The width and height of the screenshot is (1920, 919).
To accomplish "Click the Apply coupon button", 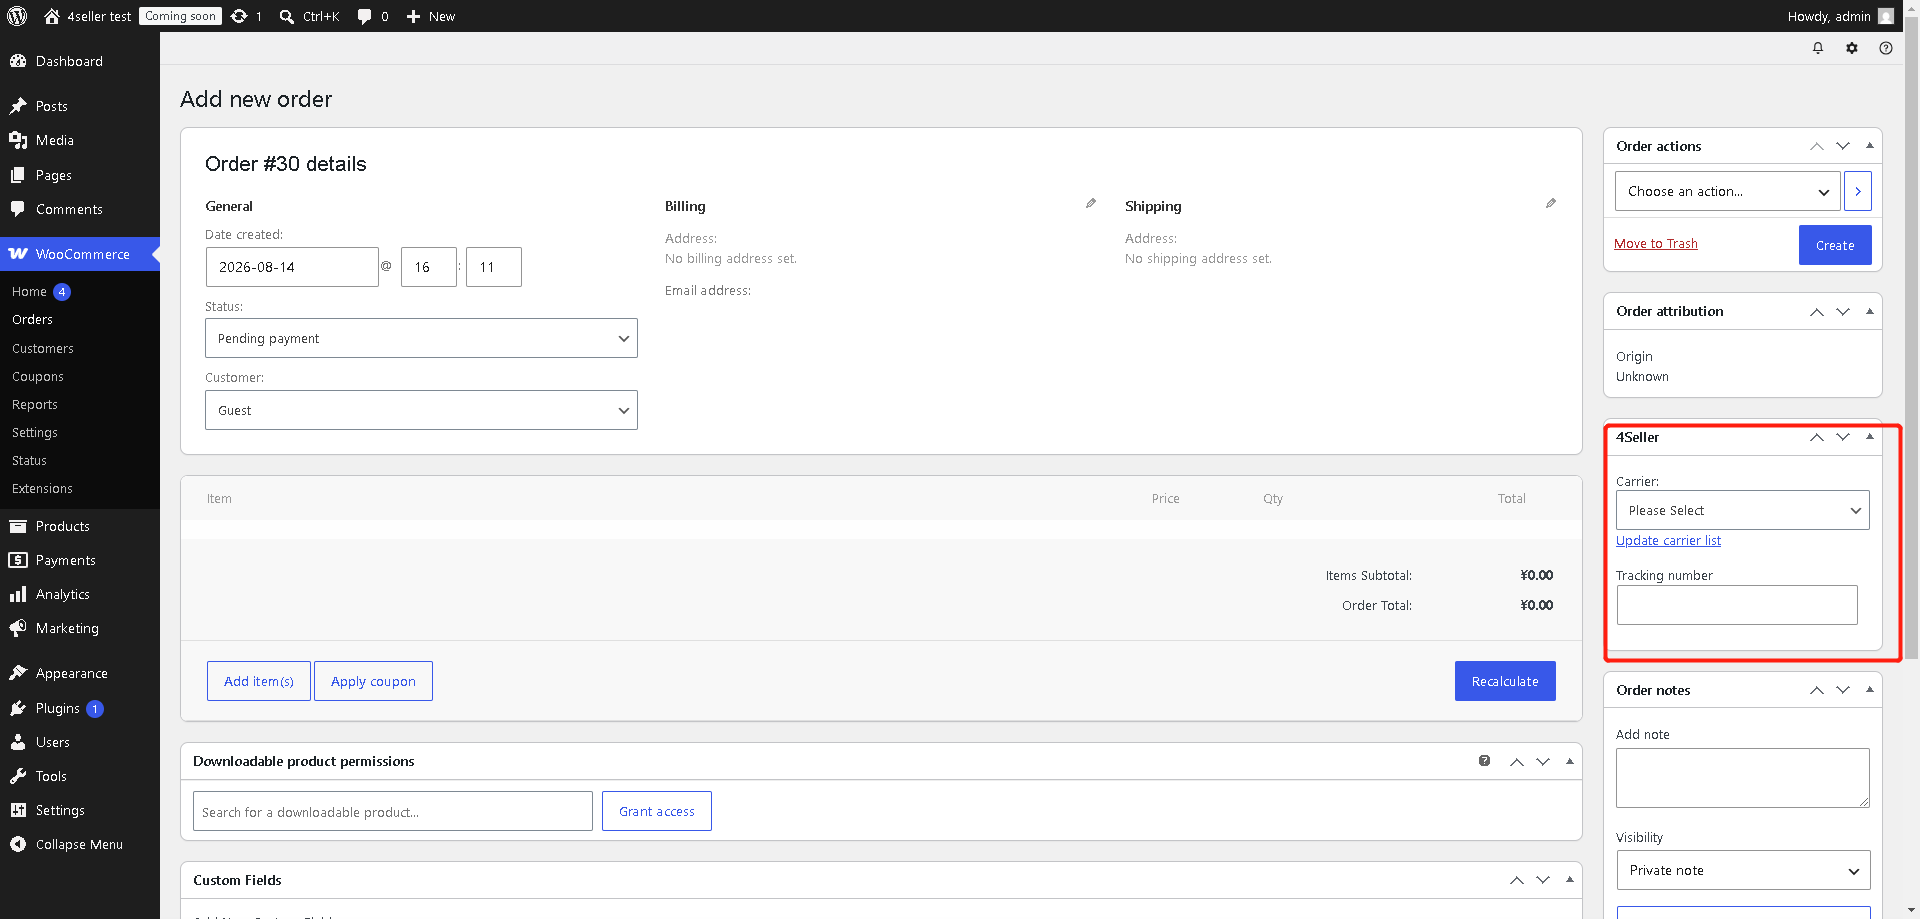I will [373, 681].
